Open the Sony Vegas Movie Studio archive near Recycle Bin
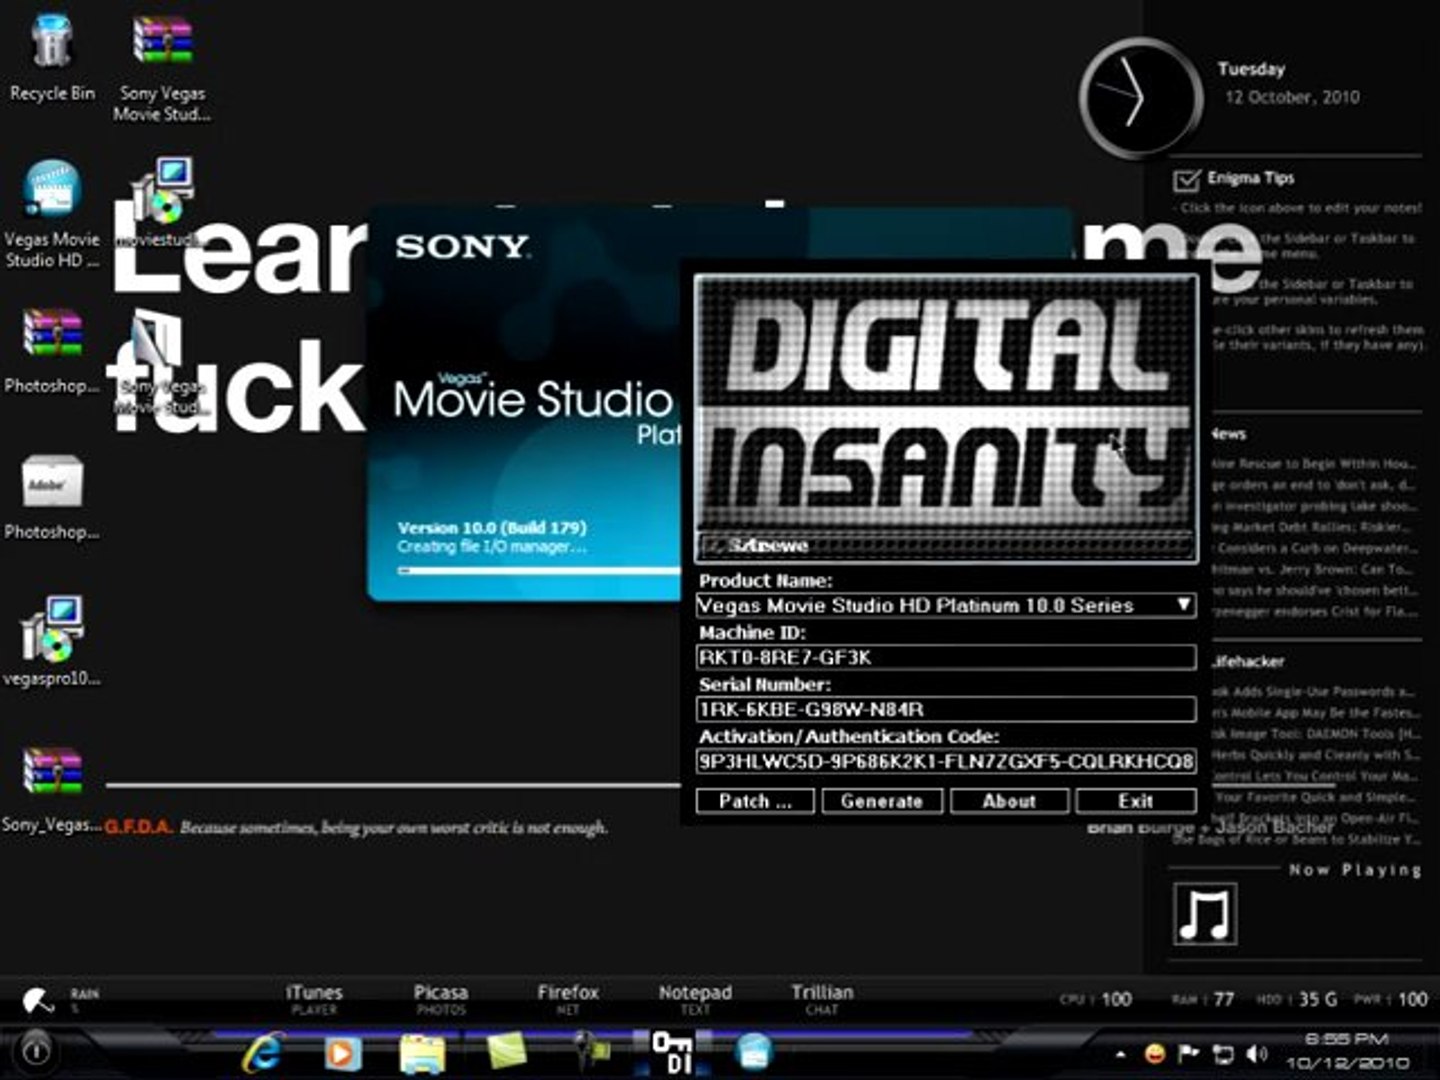Viewport: 1440px width, 1080px height. pos(162,42)
